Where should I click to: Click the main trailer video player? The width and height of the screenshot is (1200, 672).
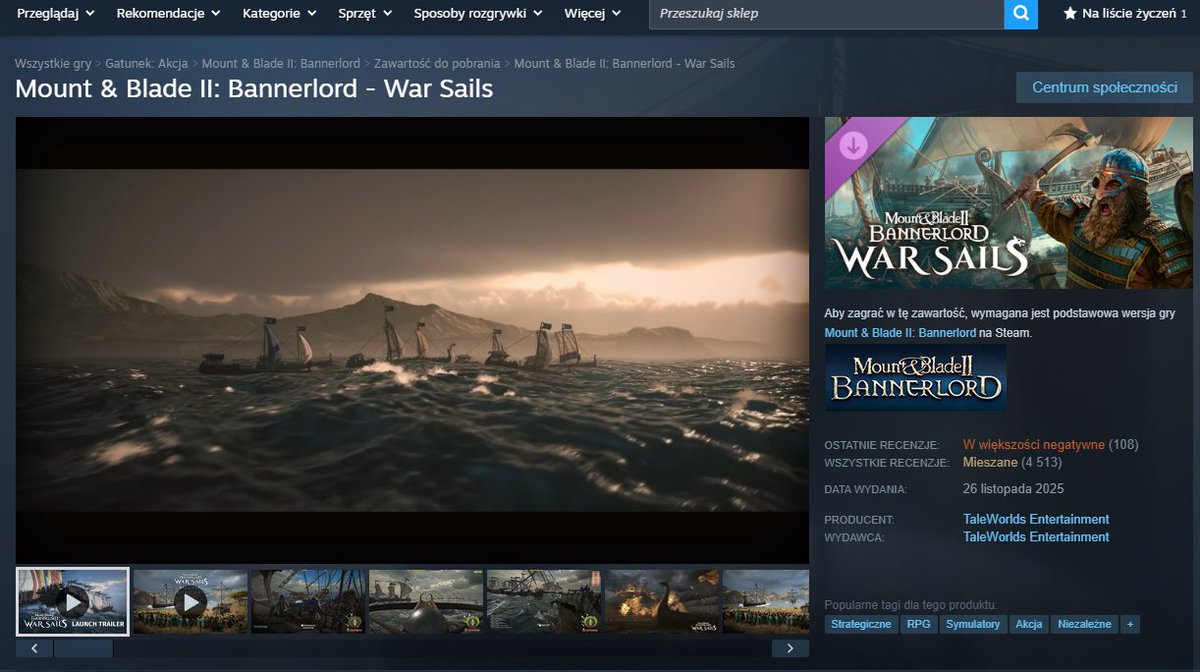412,340
